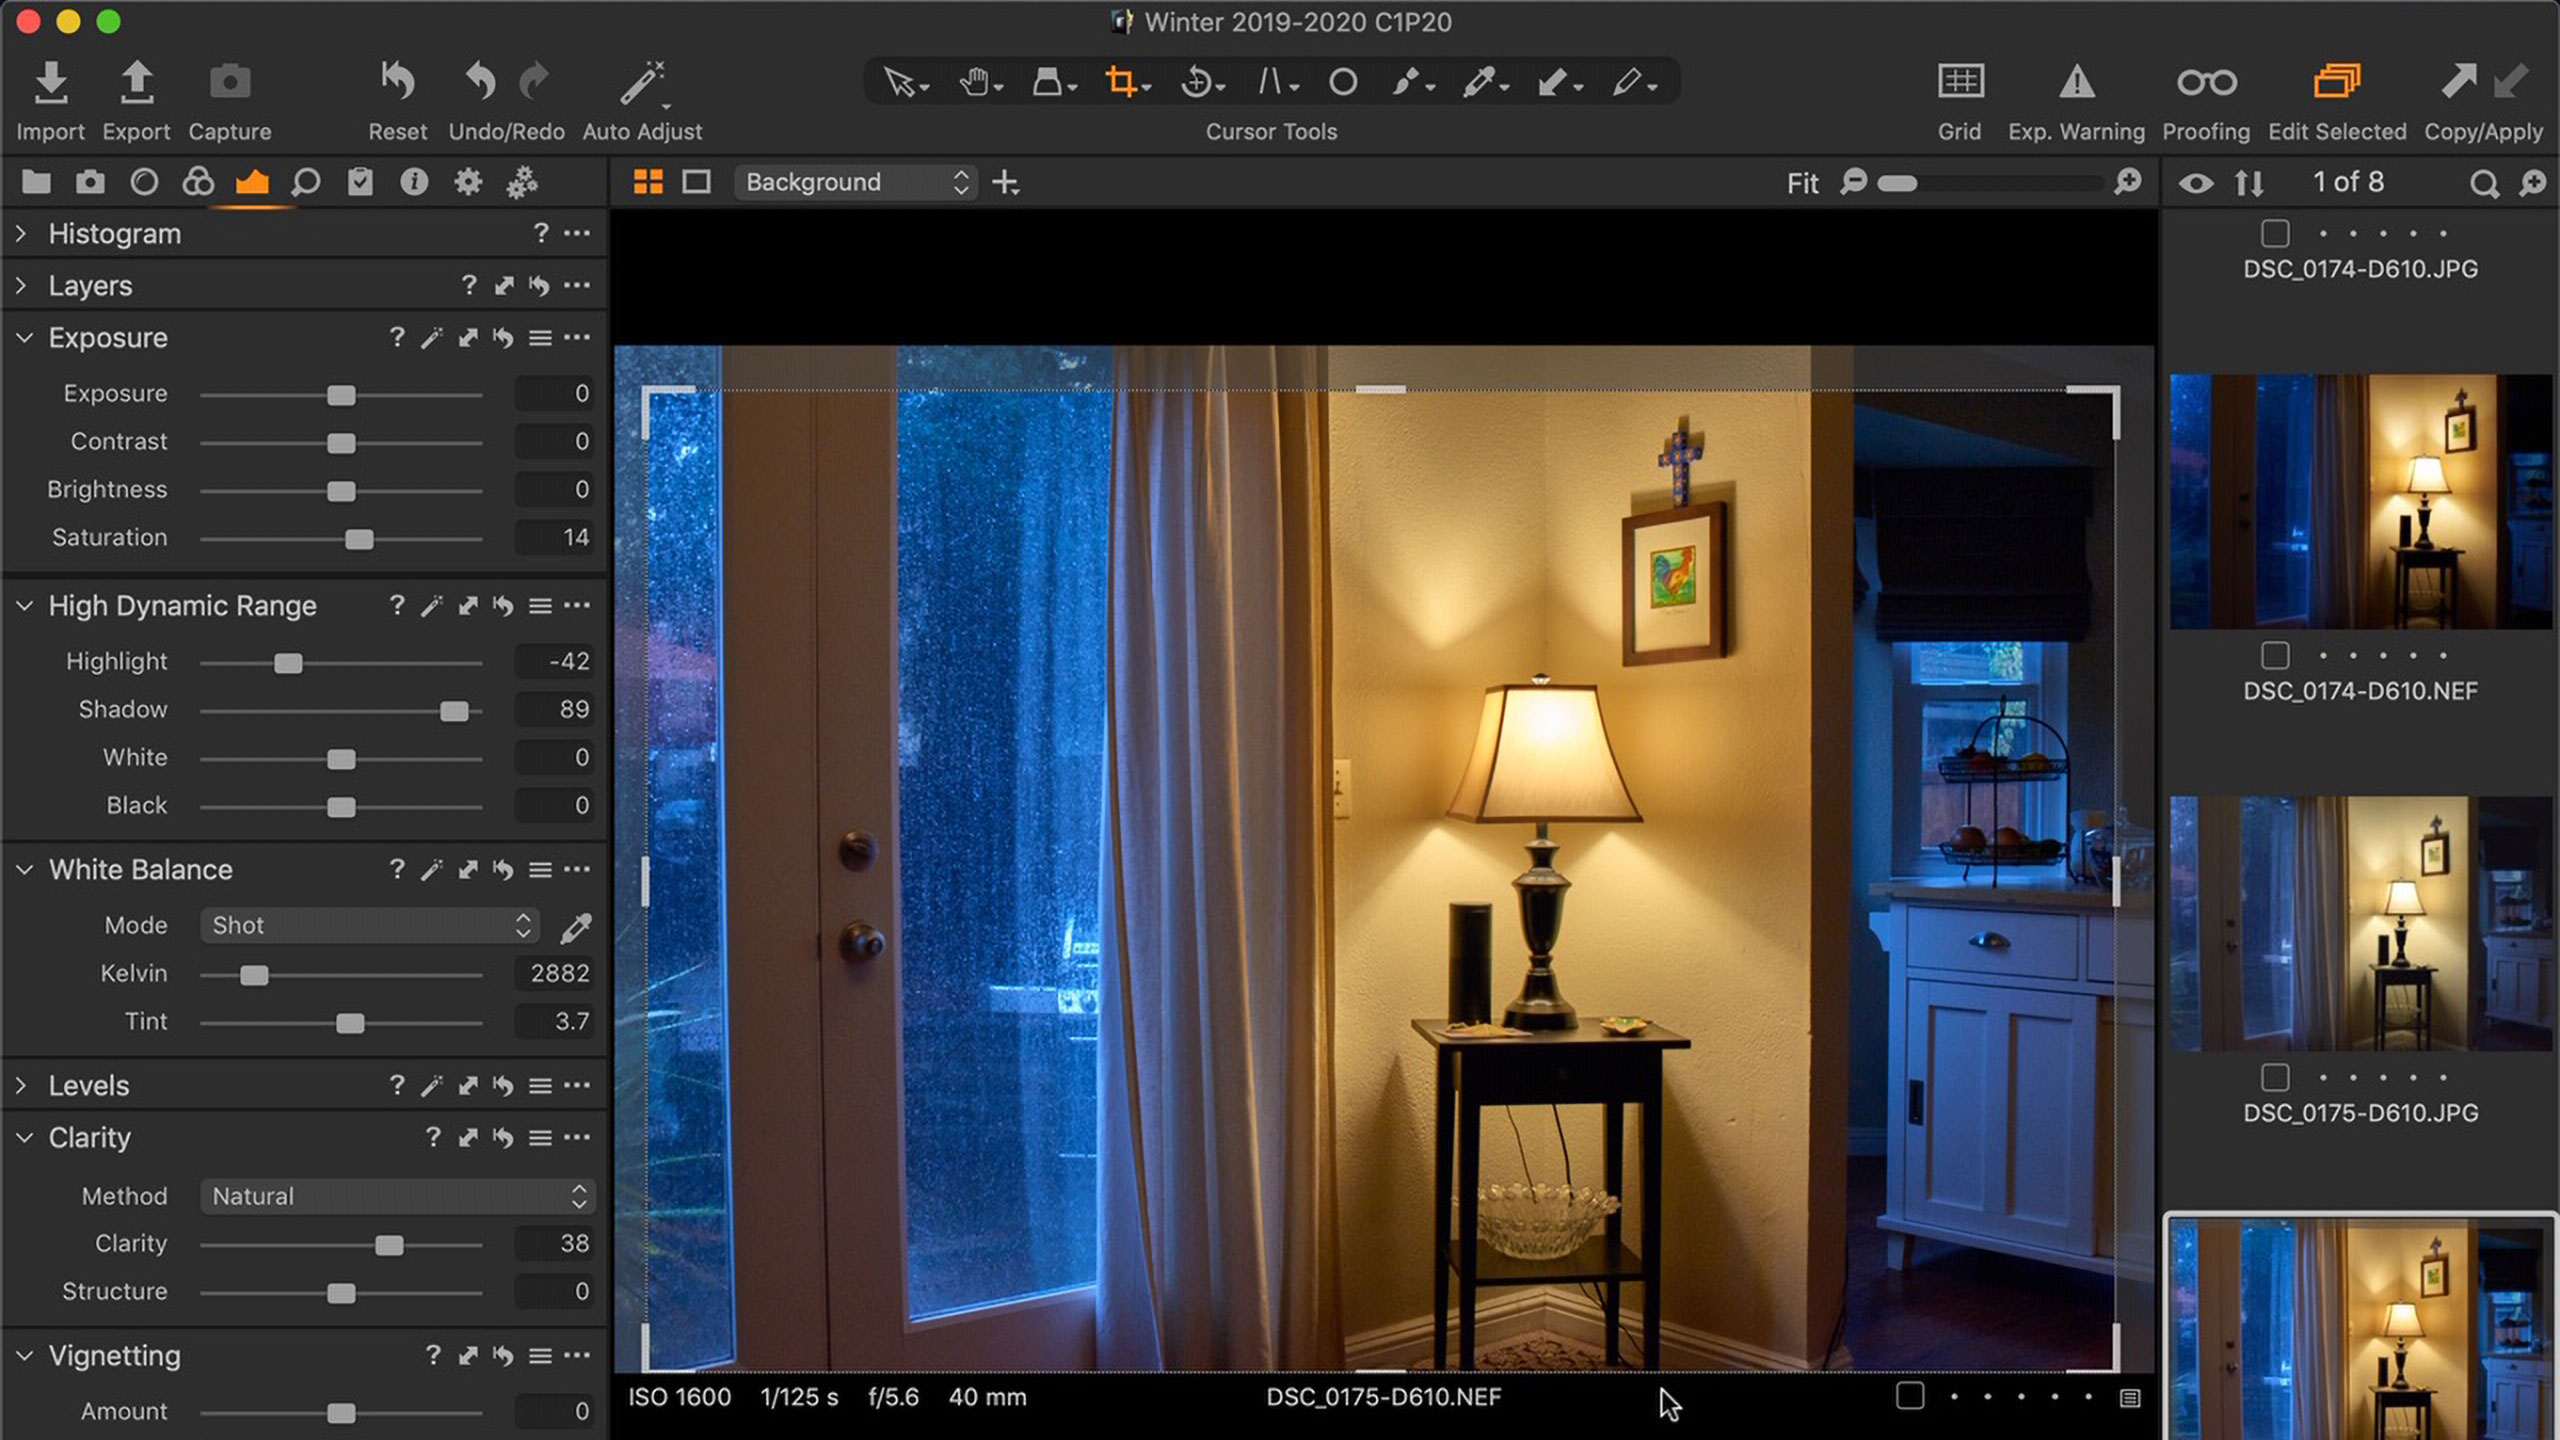Pick white balance with eyedropper
The image size is (2560, 1440).
pyautogui.click(x=576, y=927)
